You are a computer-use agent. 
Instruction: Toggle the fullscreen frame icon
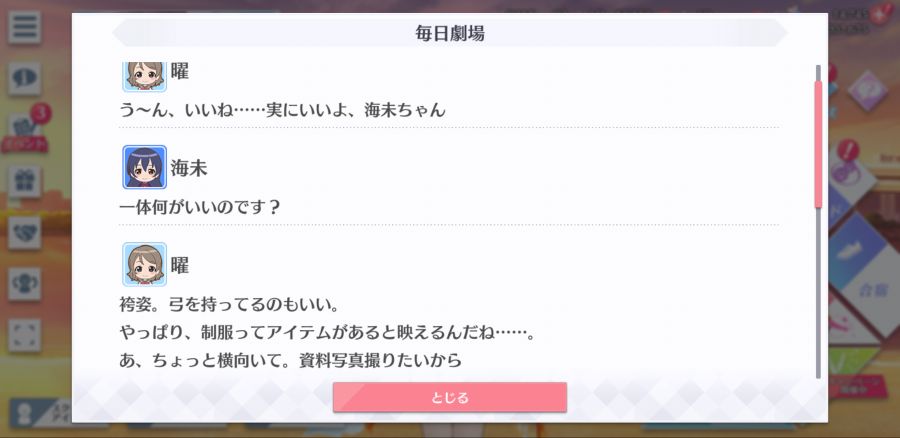[24, 335]
